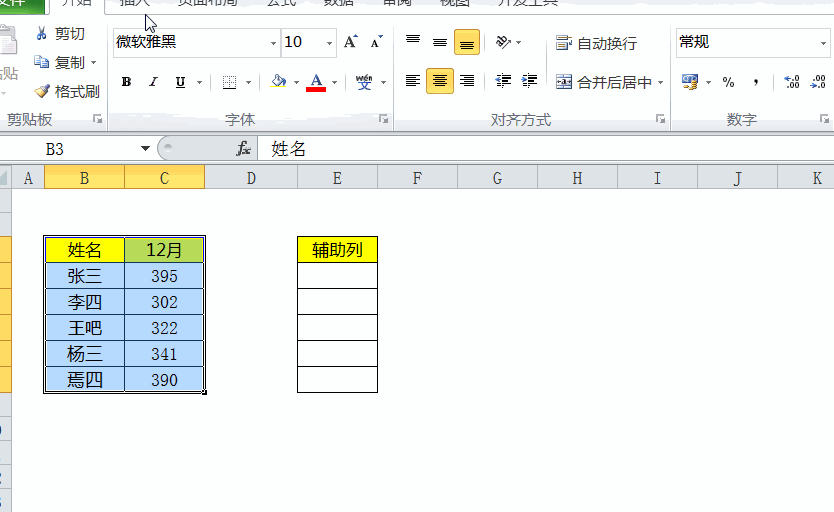The image size is (834, 512).
Task: Select the cell 王吧
Action: 85,328
